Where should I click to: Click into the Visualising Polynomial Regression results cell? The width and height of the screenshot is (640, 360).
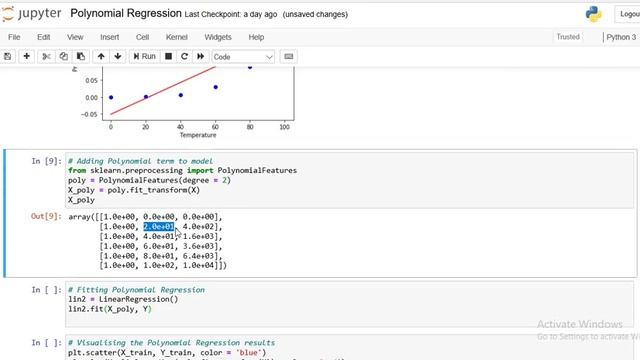(350, 347)
